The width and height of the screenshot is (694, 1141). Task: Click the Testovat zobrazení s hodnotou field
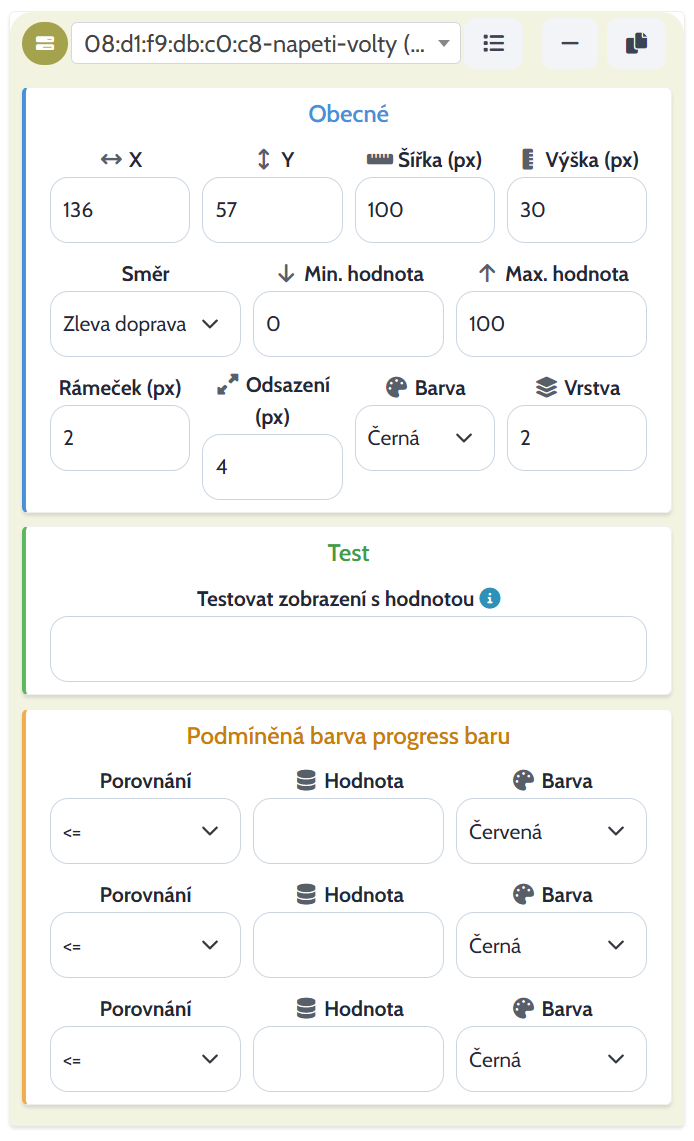348,649
